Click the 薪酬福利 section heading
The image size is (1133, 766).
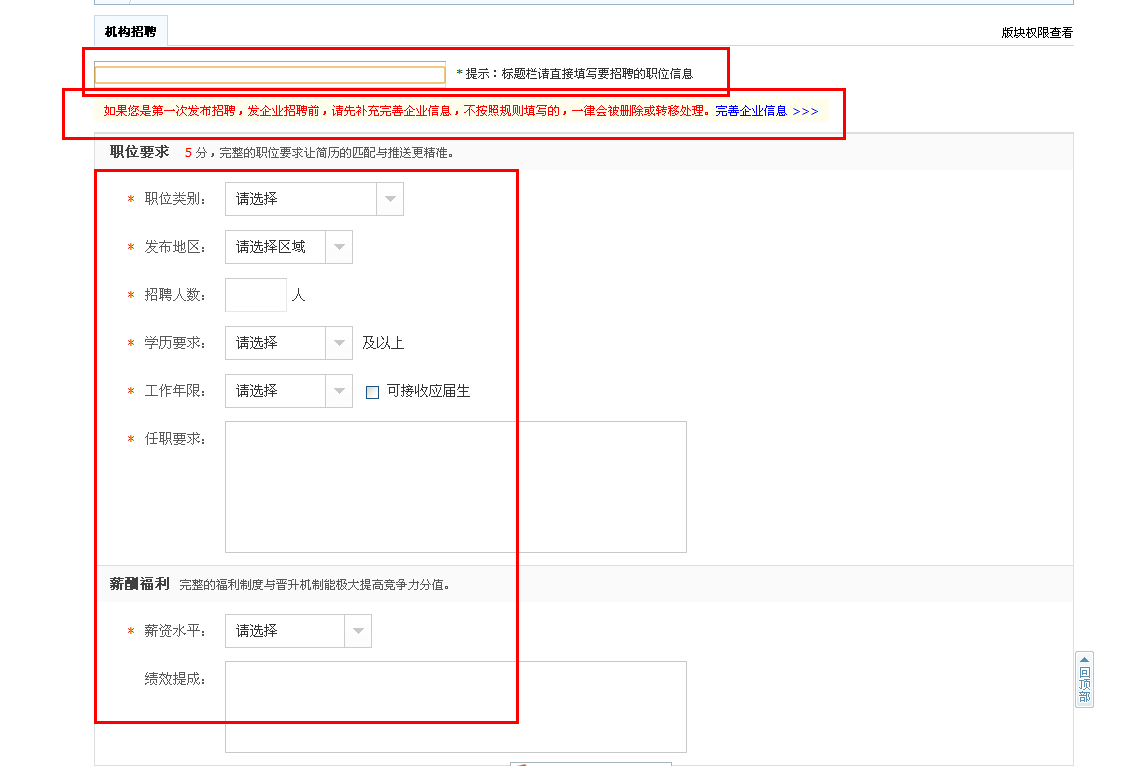point(139,584)
